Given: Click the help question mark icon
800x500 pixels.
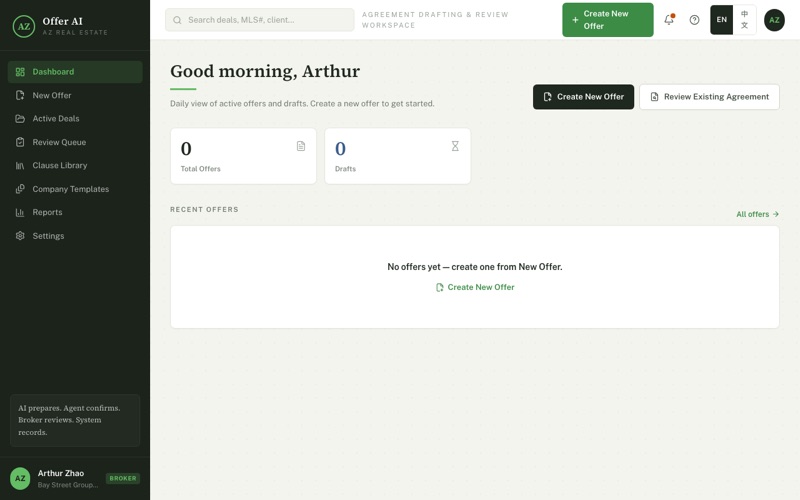Looking at the screenshot, I should click(x=694, y=20).
